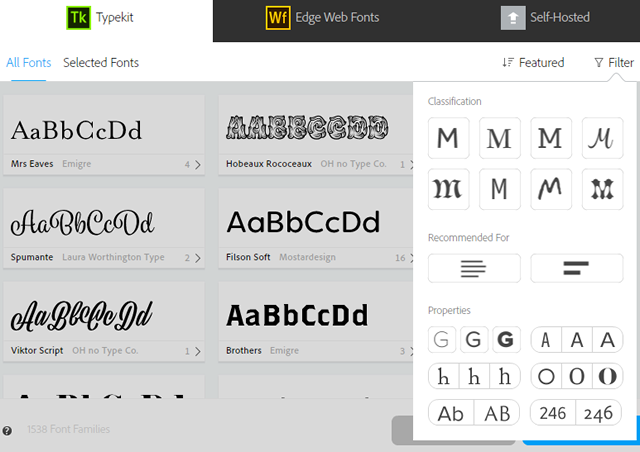Viewport: 640px width, 452px height.
Task: Choose heavy weight G property
Action: tap(506, 339)
